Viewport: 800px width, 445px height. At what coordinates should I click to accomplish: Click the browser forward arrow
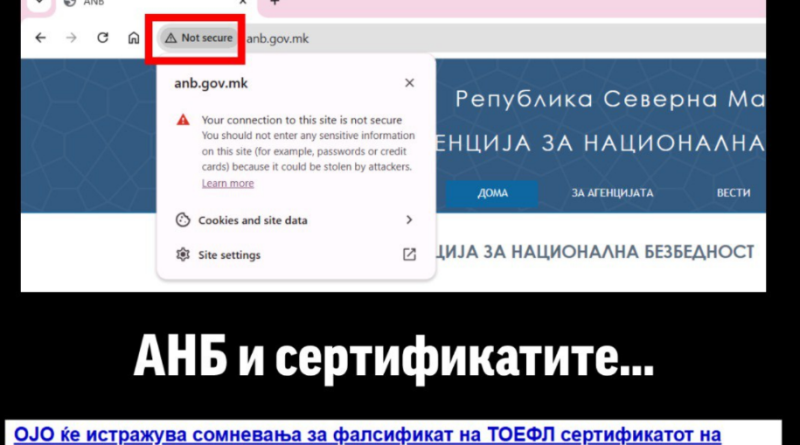pyautogui.click(x=71, y=38)
